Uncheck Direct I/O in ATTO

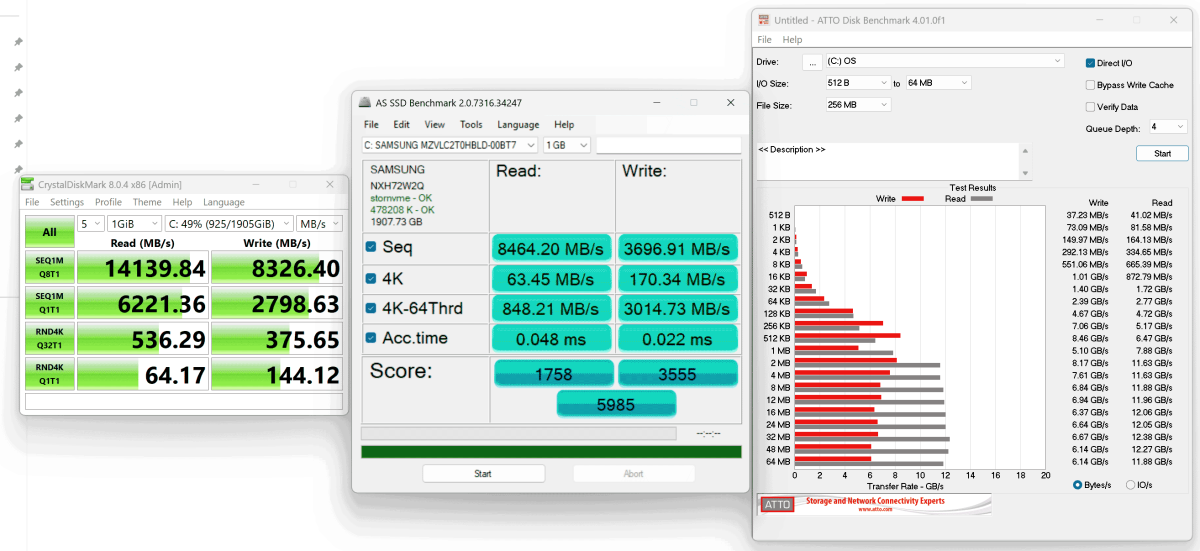point(1090,63)
